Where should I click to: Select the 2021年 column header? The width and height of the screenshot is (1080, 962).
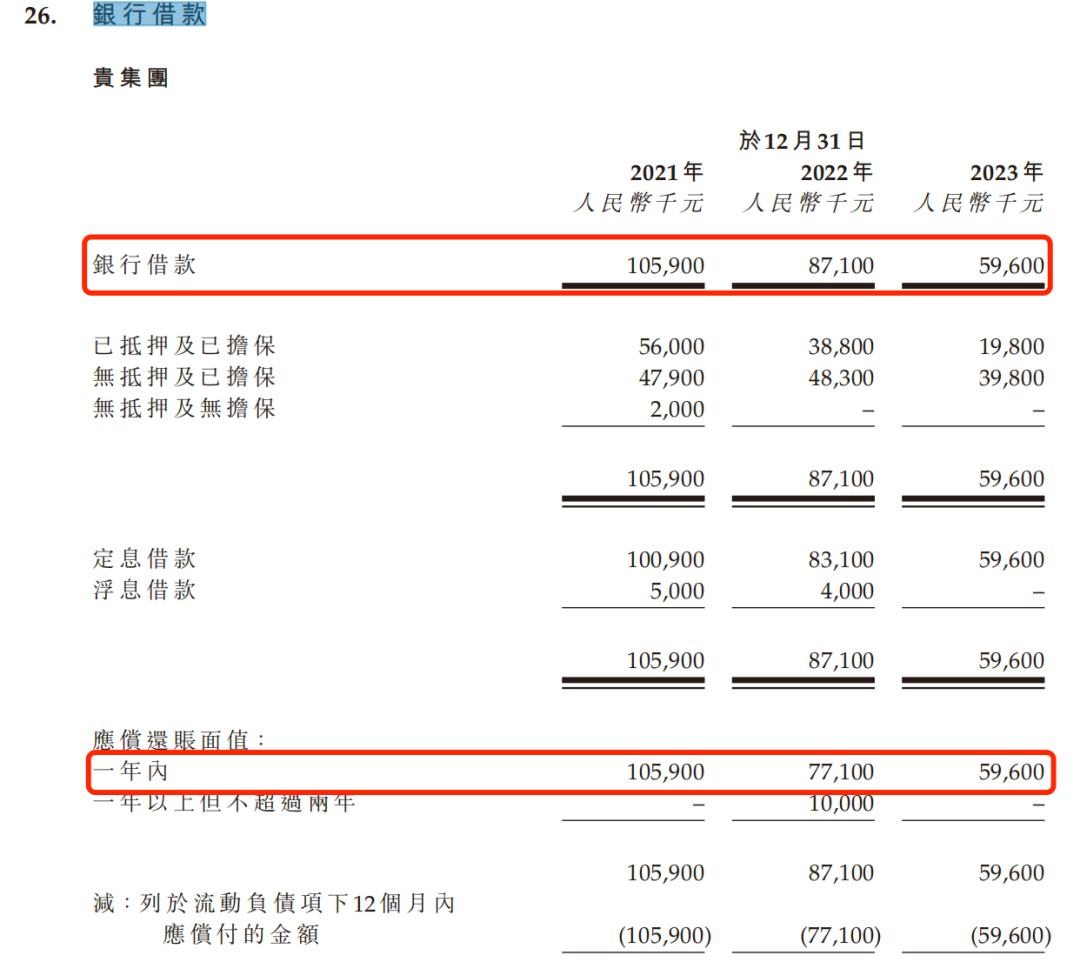tap(667, 172)
